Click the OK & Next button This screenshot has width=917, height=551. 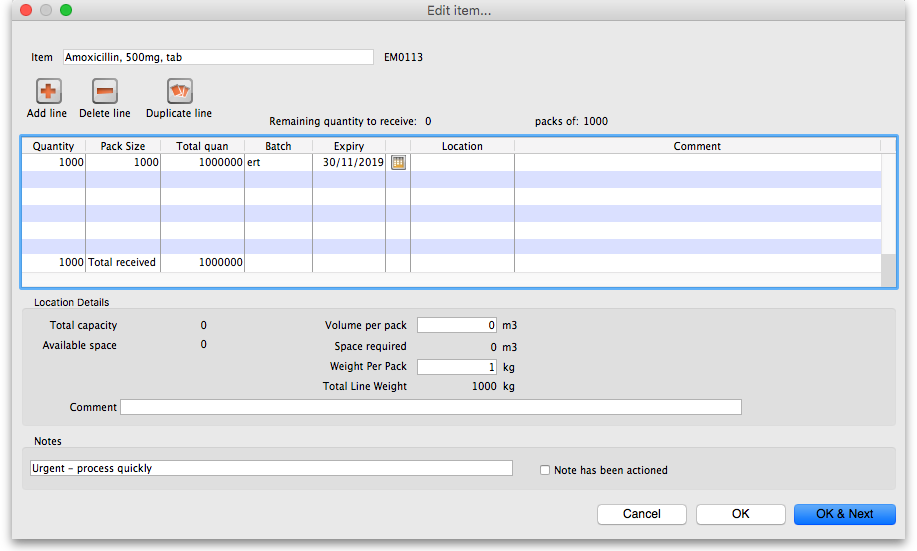coord(844,514)
